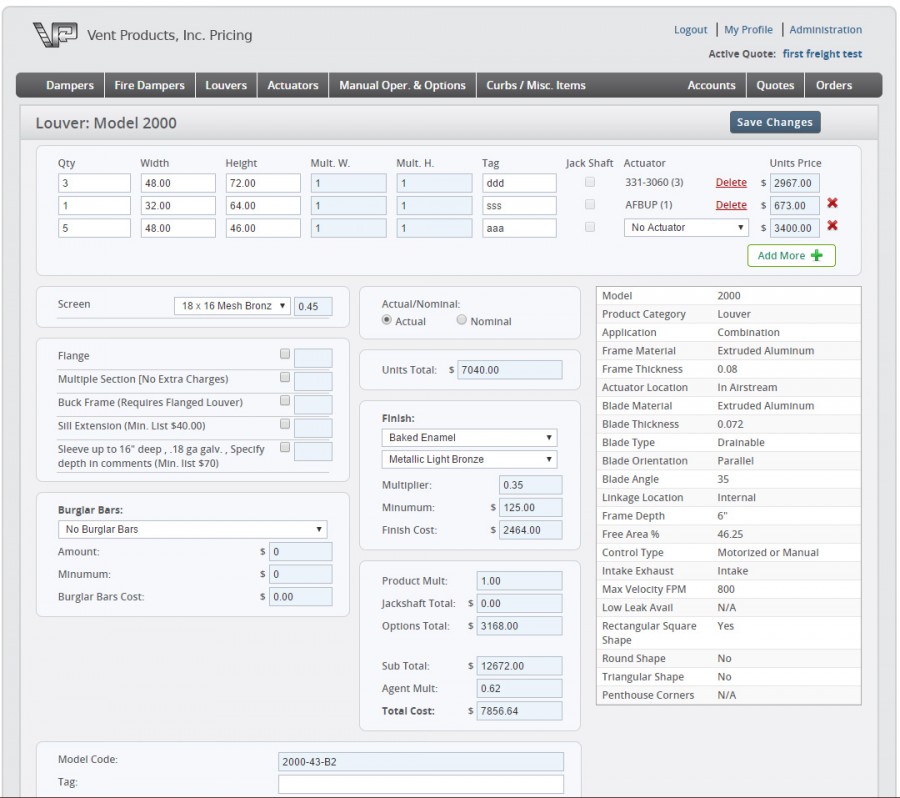Open the Fire Dampers menu
Viewport: 900px width, 798px height.
tap(147, 85)
